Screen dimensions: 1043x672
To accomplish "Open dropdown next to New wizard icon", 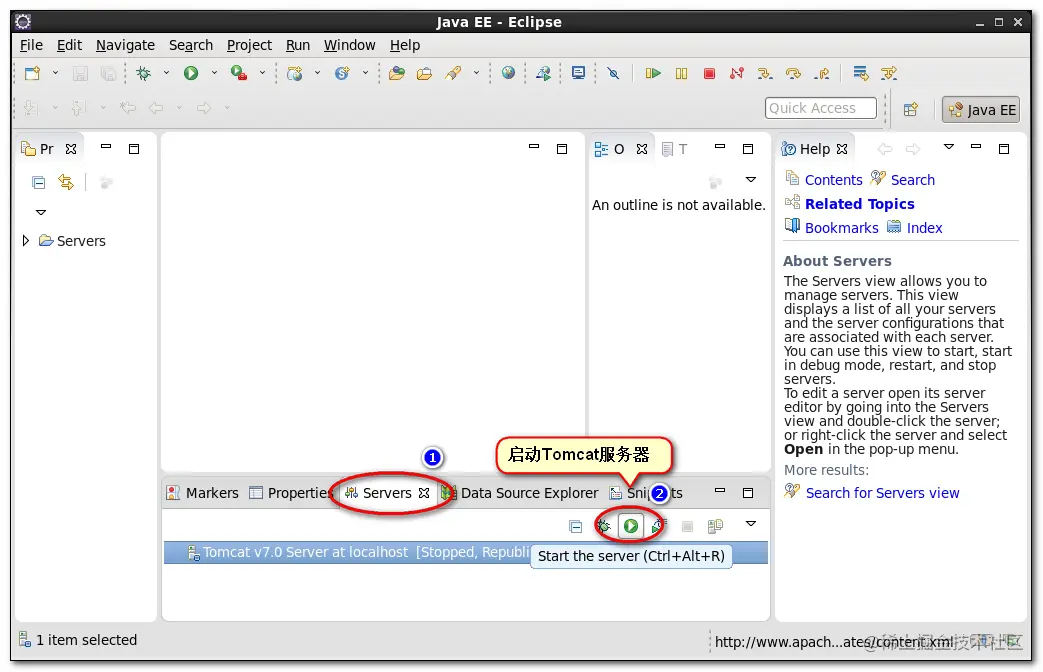I will 55,73.
